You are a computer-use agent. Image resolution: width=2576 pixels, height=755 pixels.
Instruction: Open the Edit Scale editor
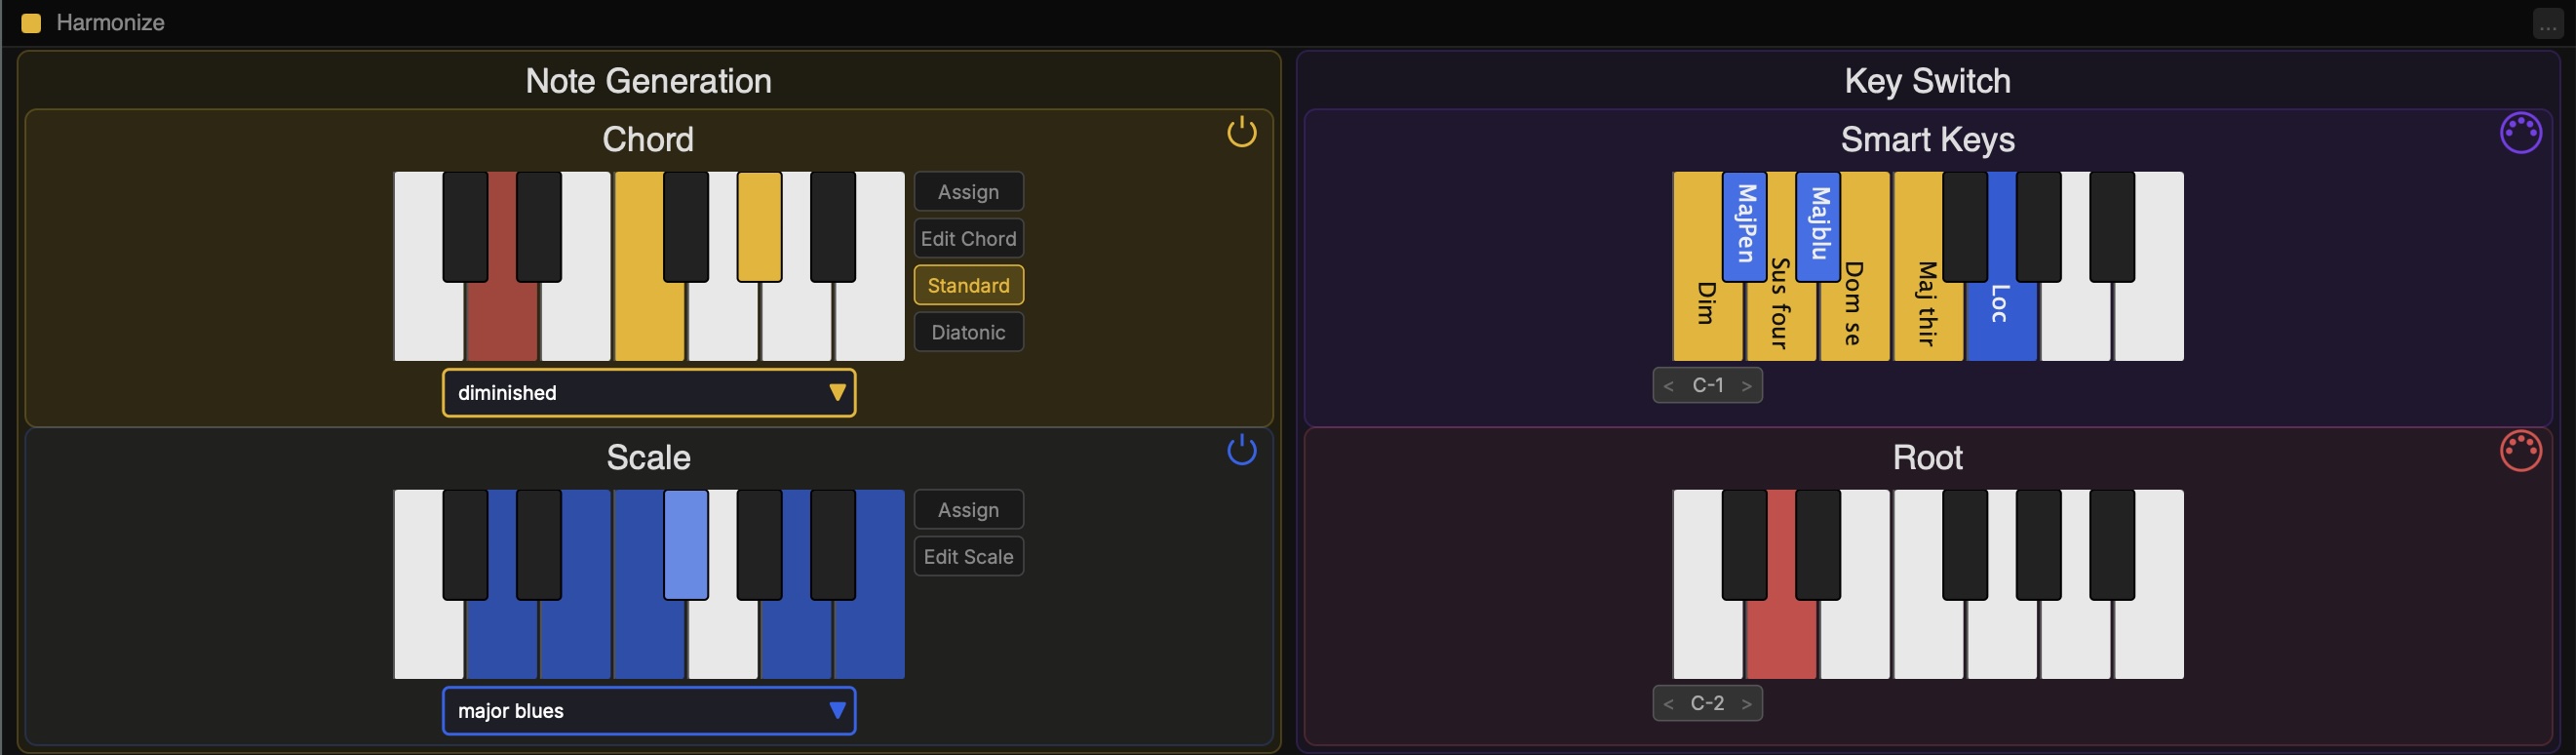point(968,556)
